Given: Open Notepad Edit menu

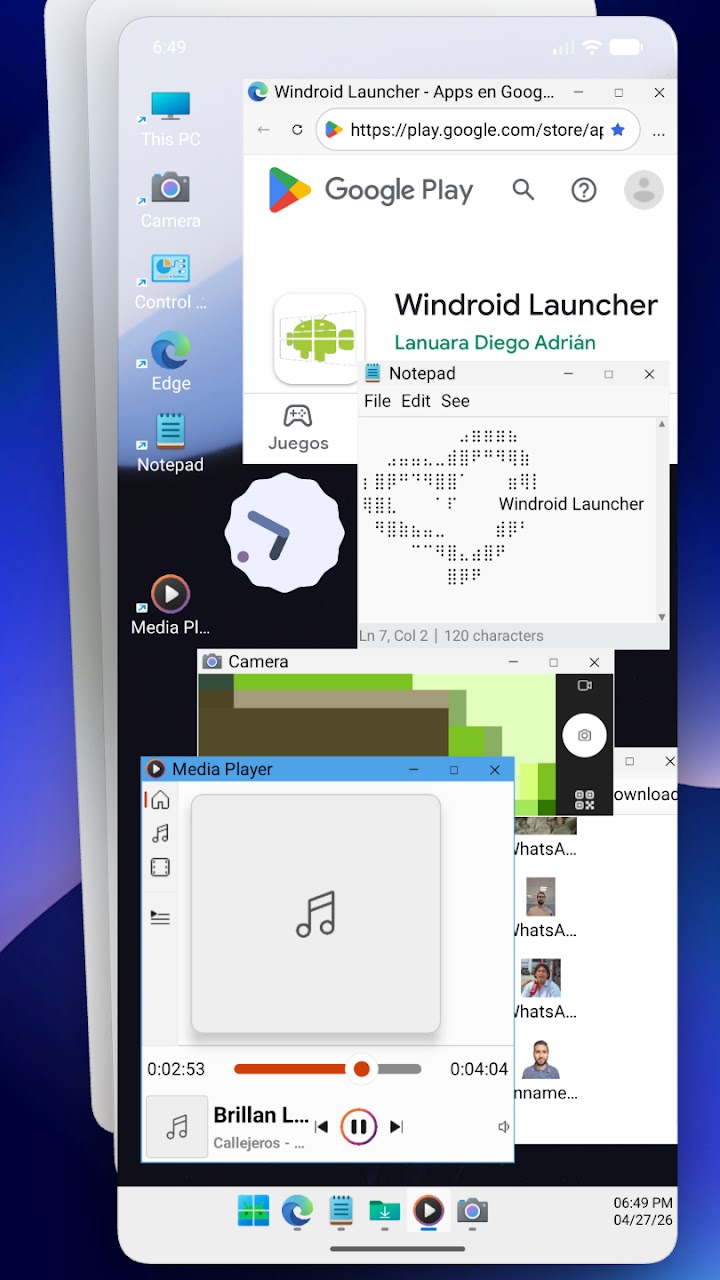Looking at the screenshot, I should [x=415, y=401].
